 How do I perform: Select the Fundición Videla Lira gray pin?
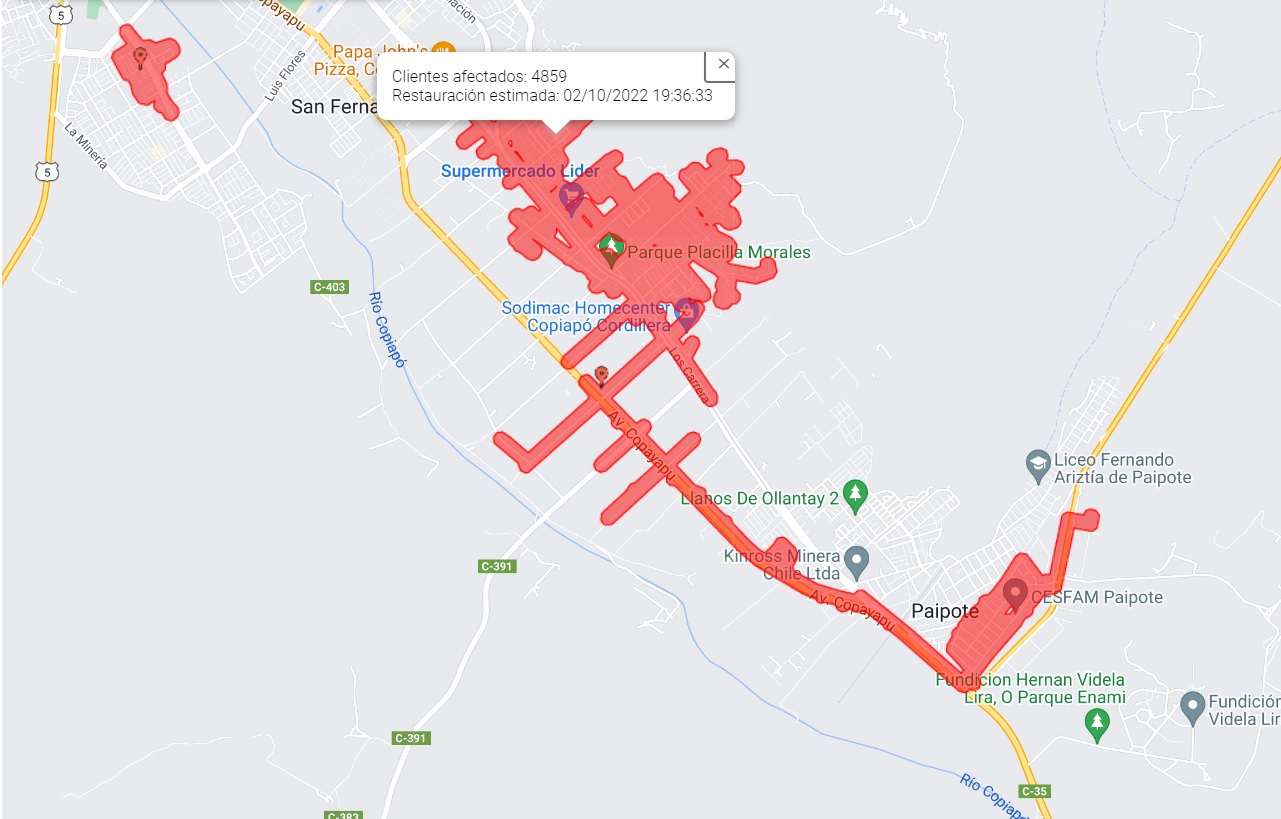[x=1191, y=706]
